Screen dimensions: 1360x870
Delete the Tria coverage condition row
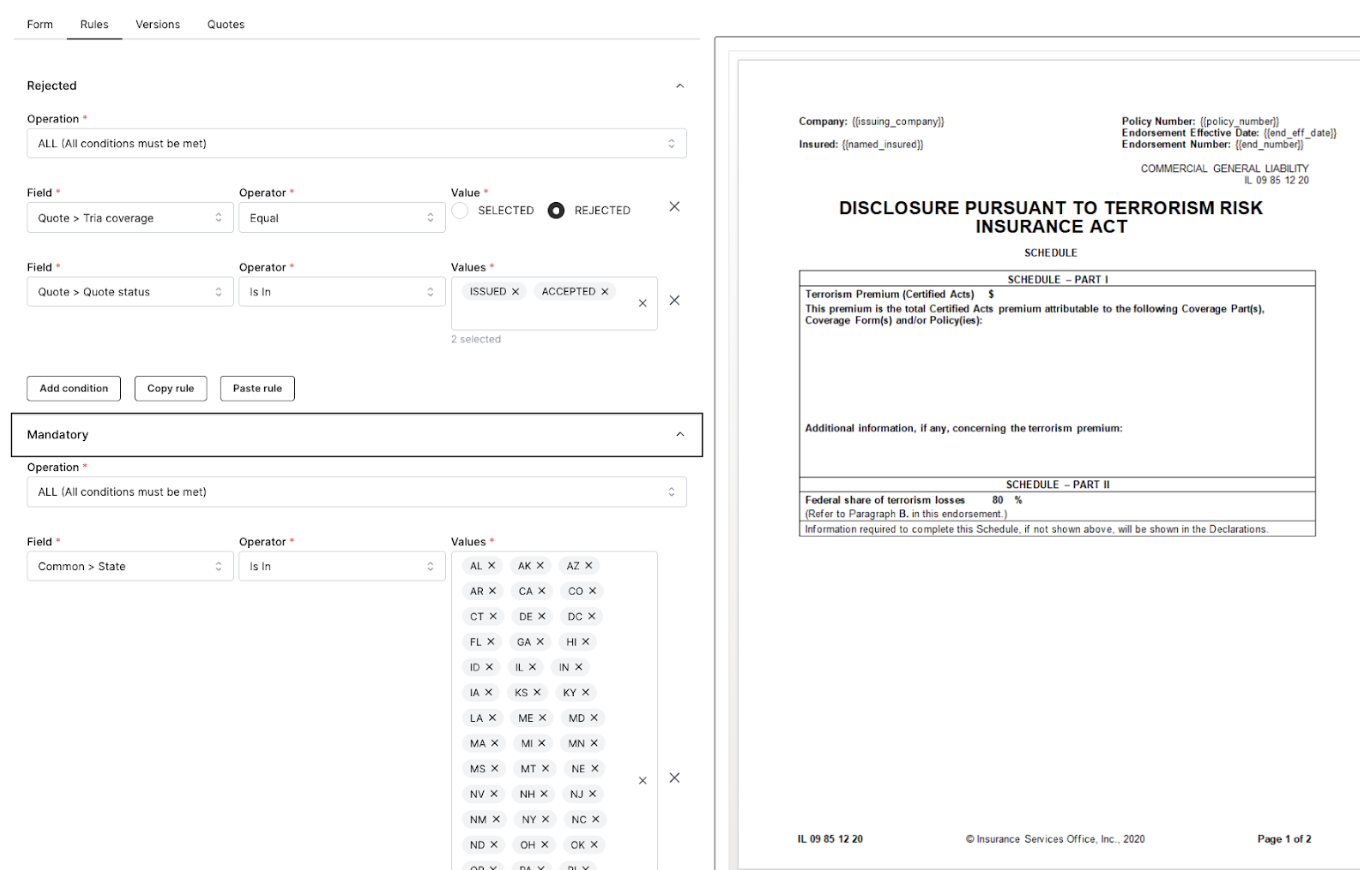coord(674,206)
